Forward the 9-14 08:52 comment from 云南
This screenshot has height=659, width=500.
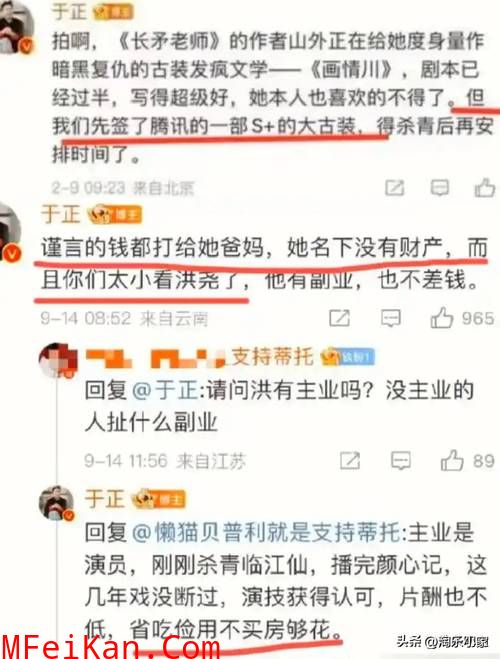(x=339, y=319)
